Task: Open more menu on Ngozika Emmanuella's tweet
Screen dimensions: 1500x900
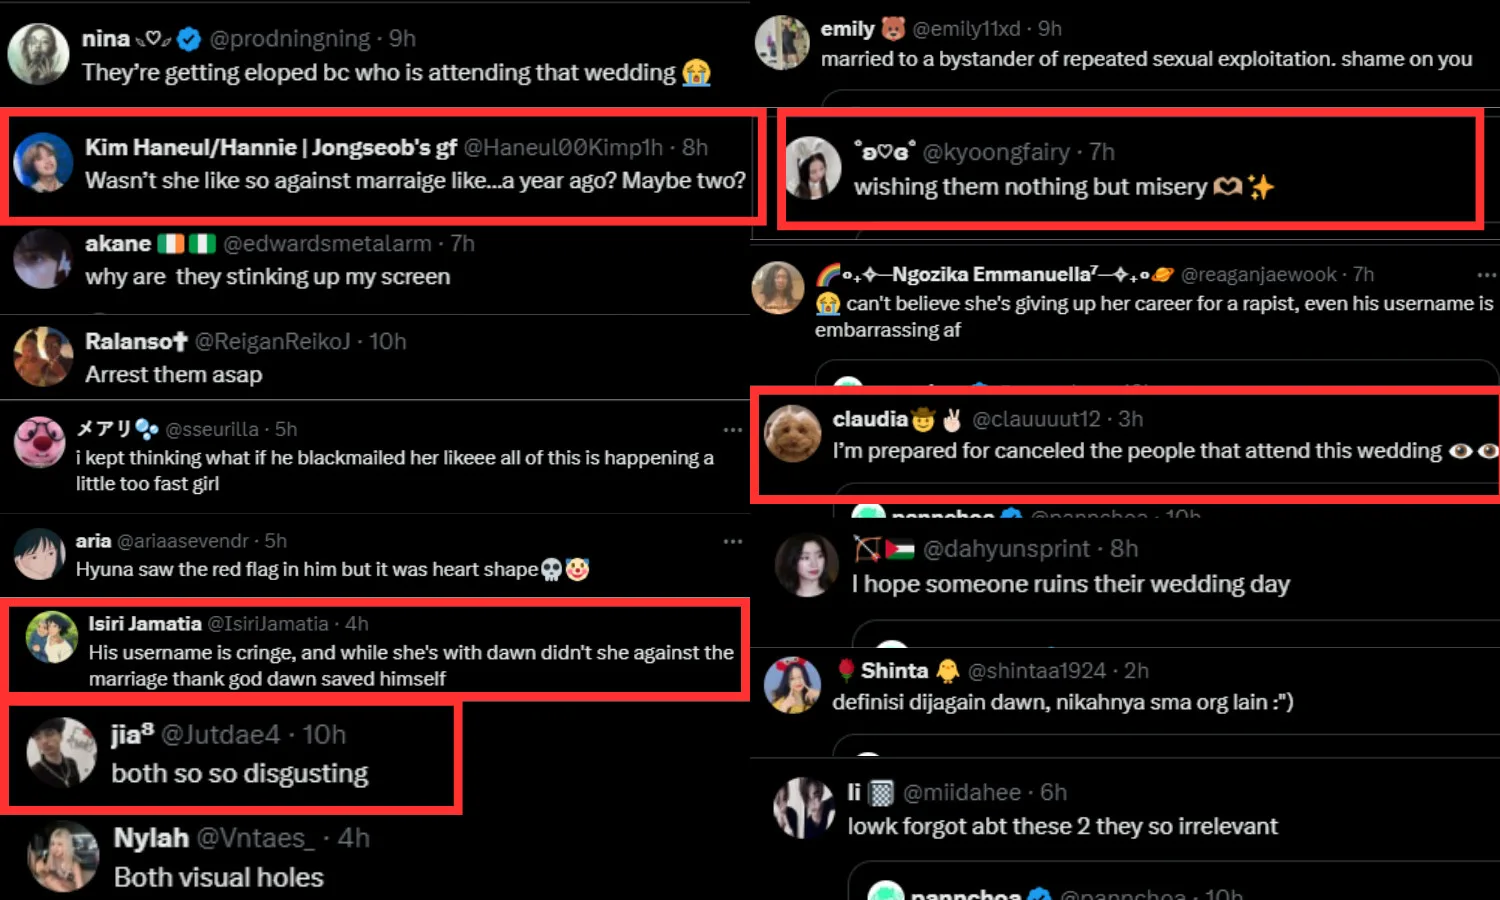Action: point(1486,275)
